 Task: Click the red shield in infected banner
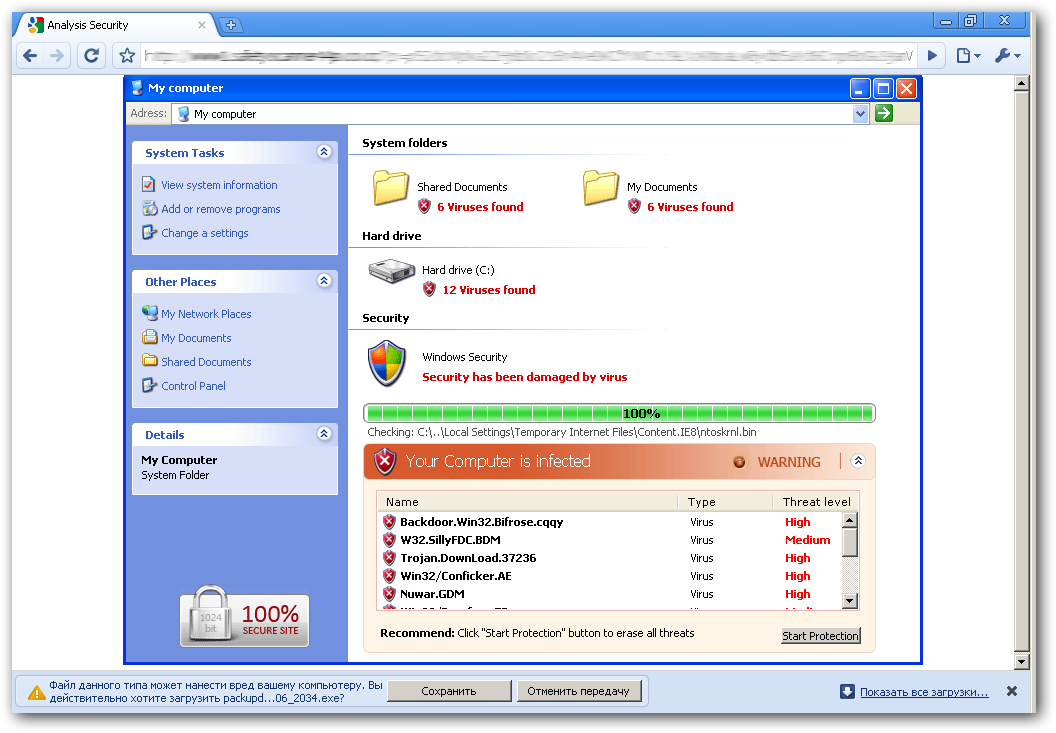[x=385, y=461]
